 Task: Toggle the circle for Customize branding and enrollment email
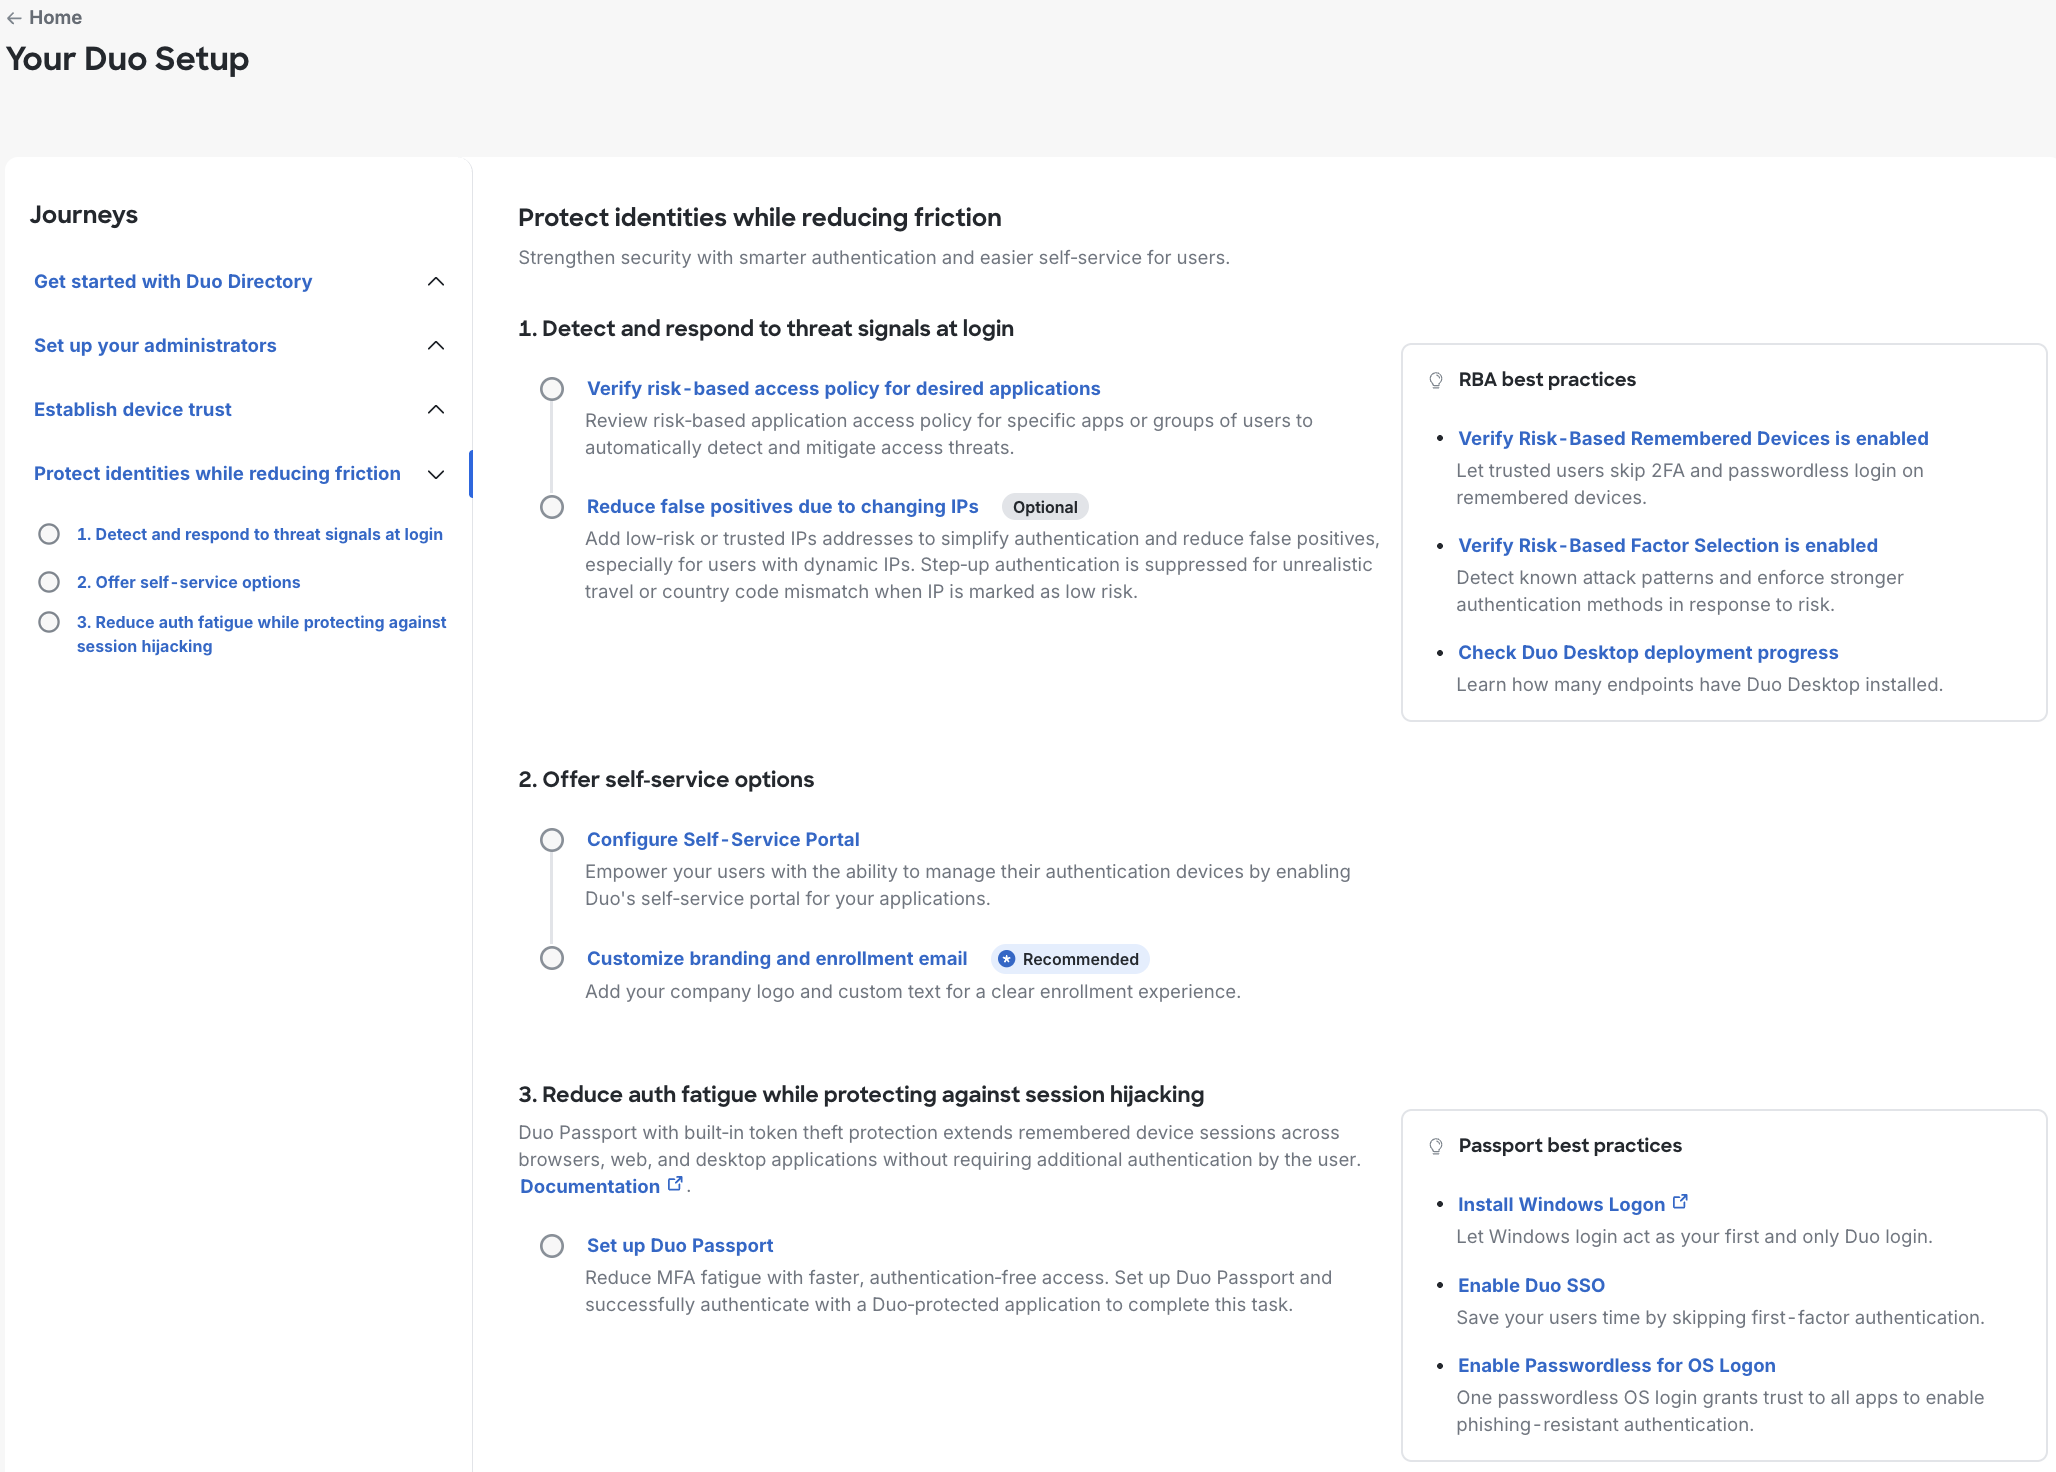(x=552, y=959)
